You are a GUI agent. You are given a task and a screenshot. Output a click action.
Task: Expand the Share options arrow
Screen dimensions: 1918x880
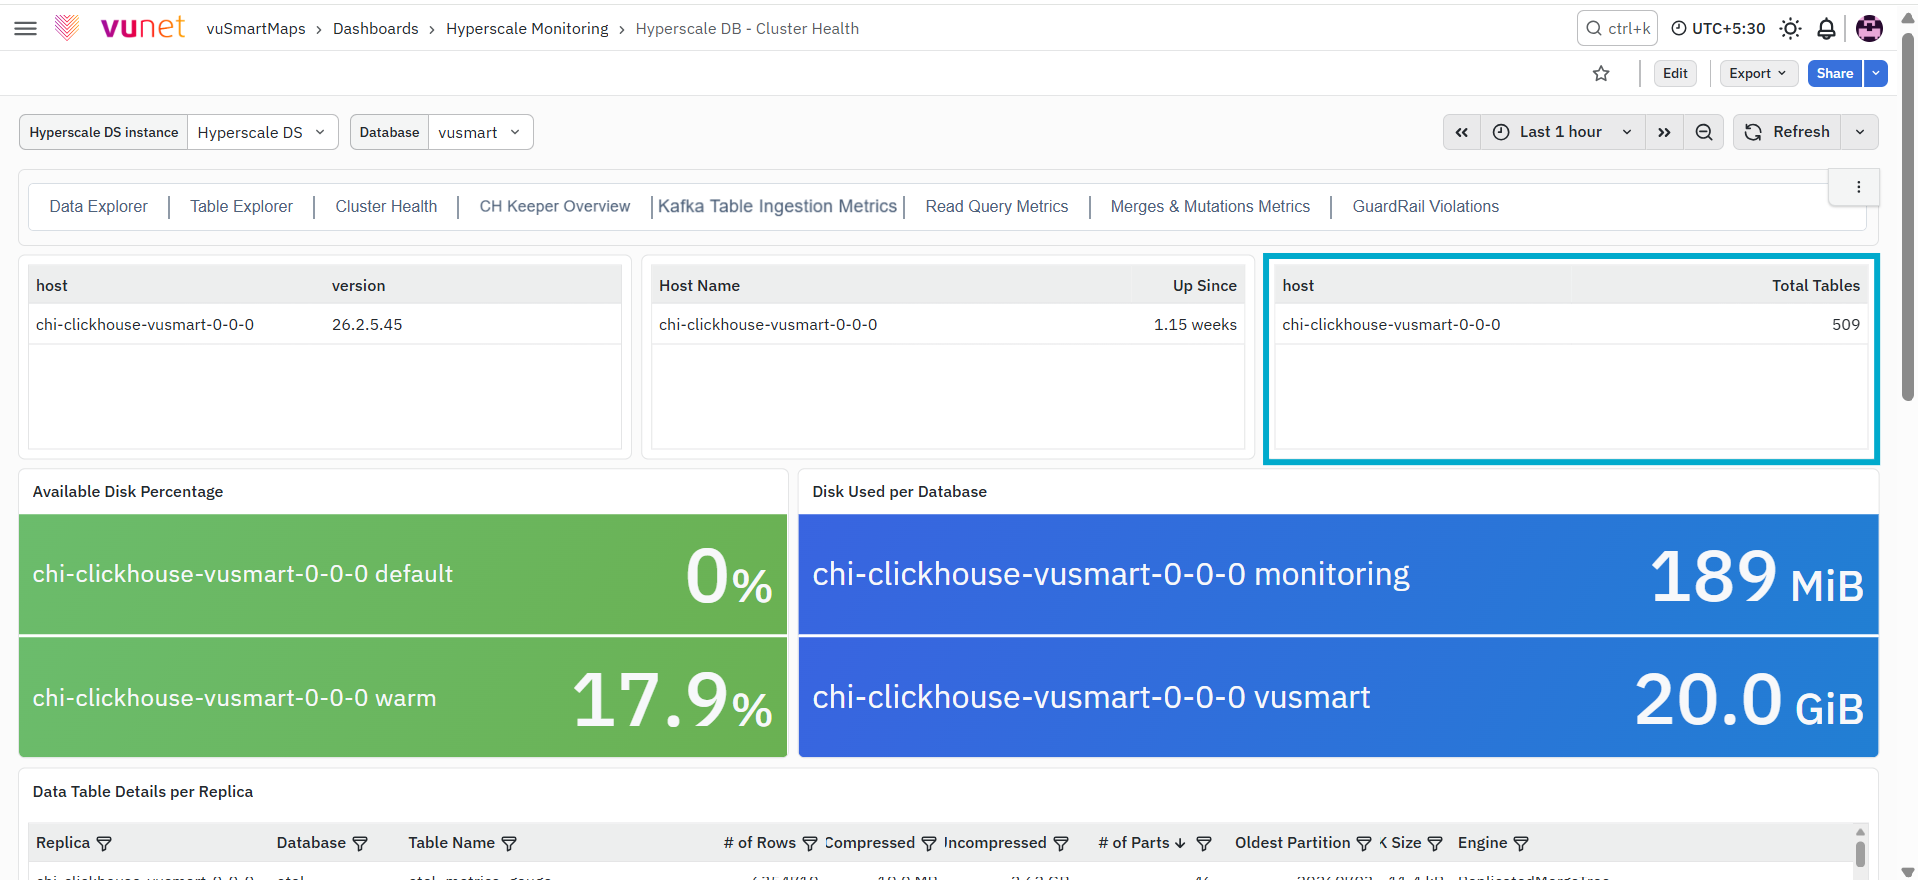[x=1875, y=73]
